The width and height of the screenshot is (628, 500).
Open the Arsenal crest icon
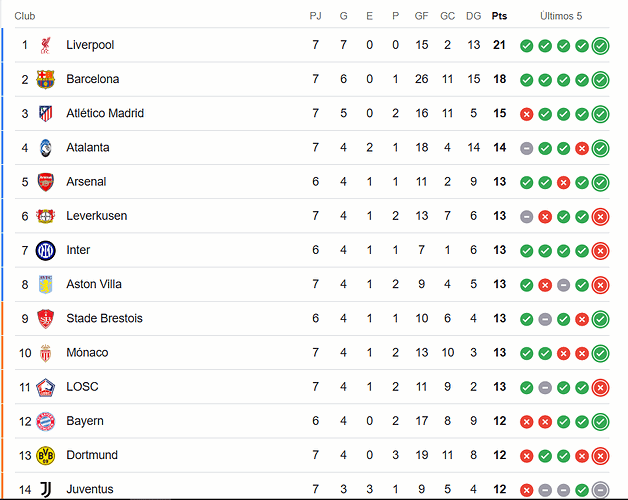click(46, 182)
